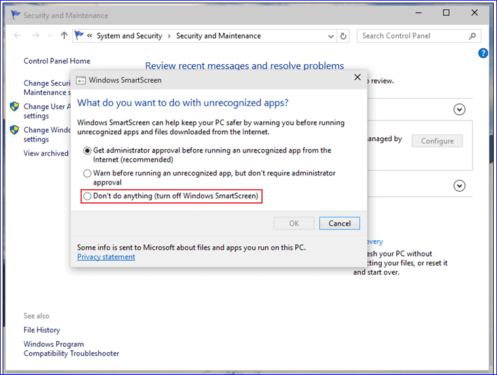Image resolution: width=497 pixels, height=375 pixels.
Task: Open Change User Account Control settings
Action: (x=47, y=111)
